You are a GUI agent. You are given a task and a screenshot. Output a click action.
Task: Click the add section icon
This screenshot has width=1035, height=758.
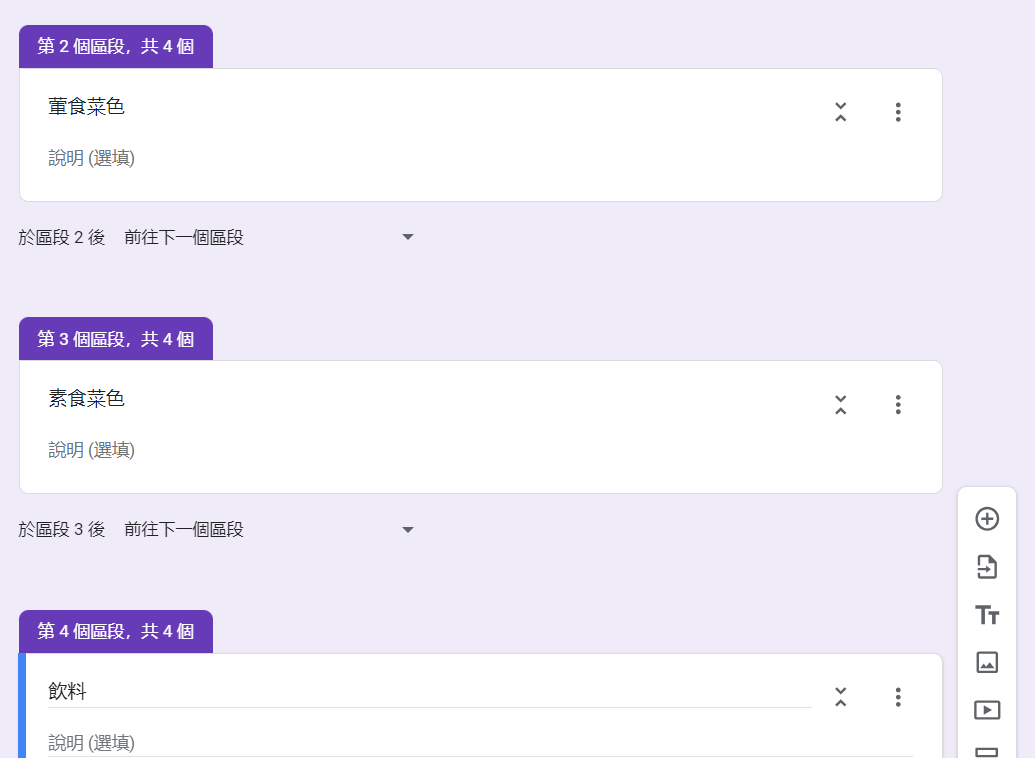pyautogui.click(x=987, y=752)
